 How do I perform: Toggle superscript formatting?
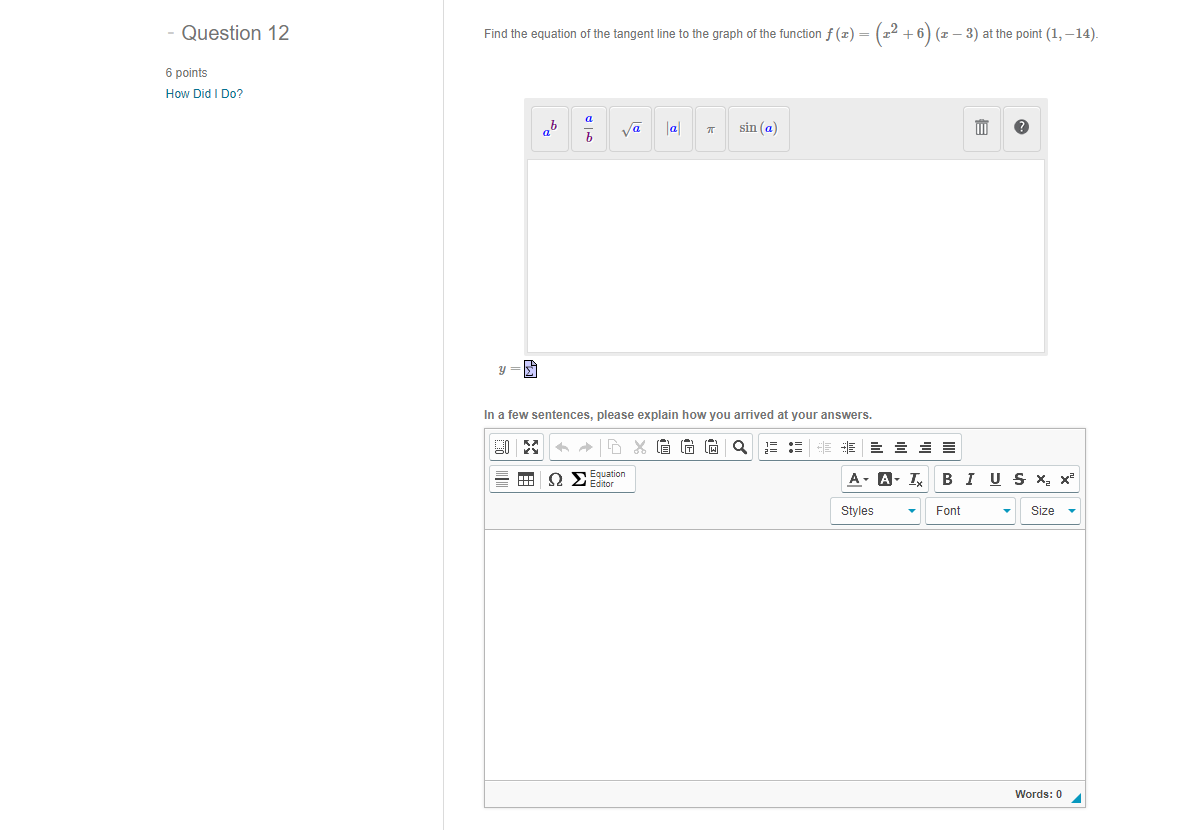[1067, 479]
